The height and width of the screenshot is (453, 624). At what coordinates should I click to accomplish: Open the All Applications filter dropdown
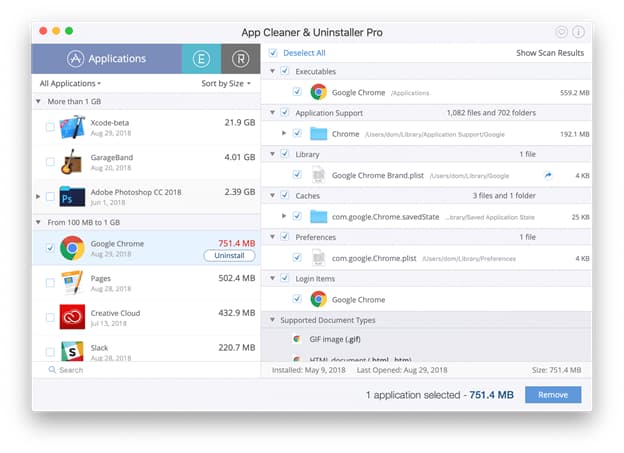click(x=70, y=84)
